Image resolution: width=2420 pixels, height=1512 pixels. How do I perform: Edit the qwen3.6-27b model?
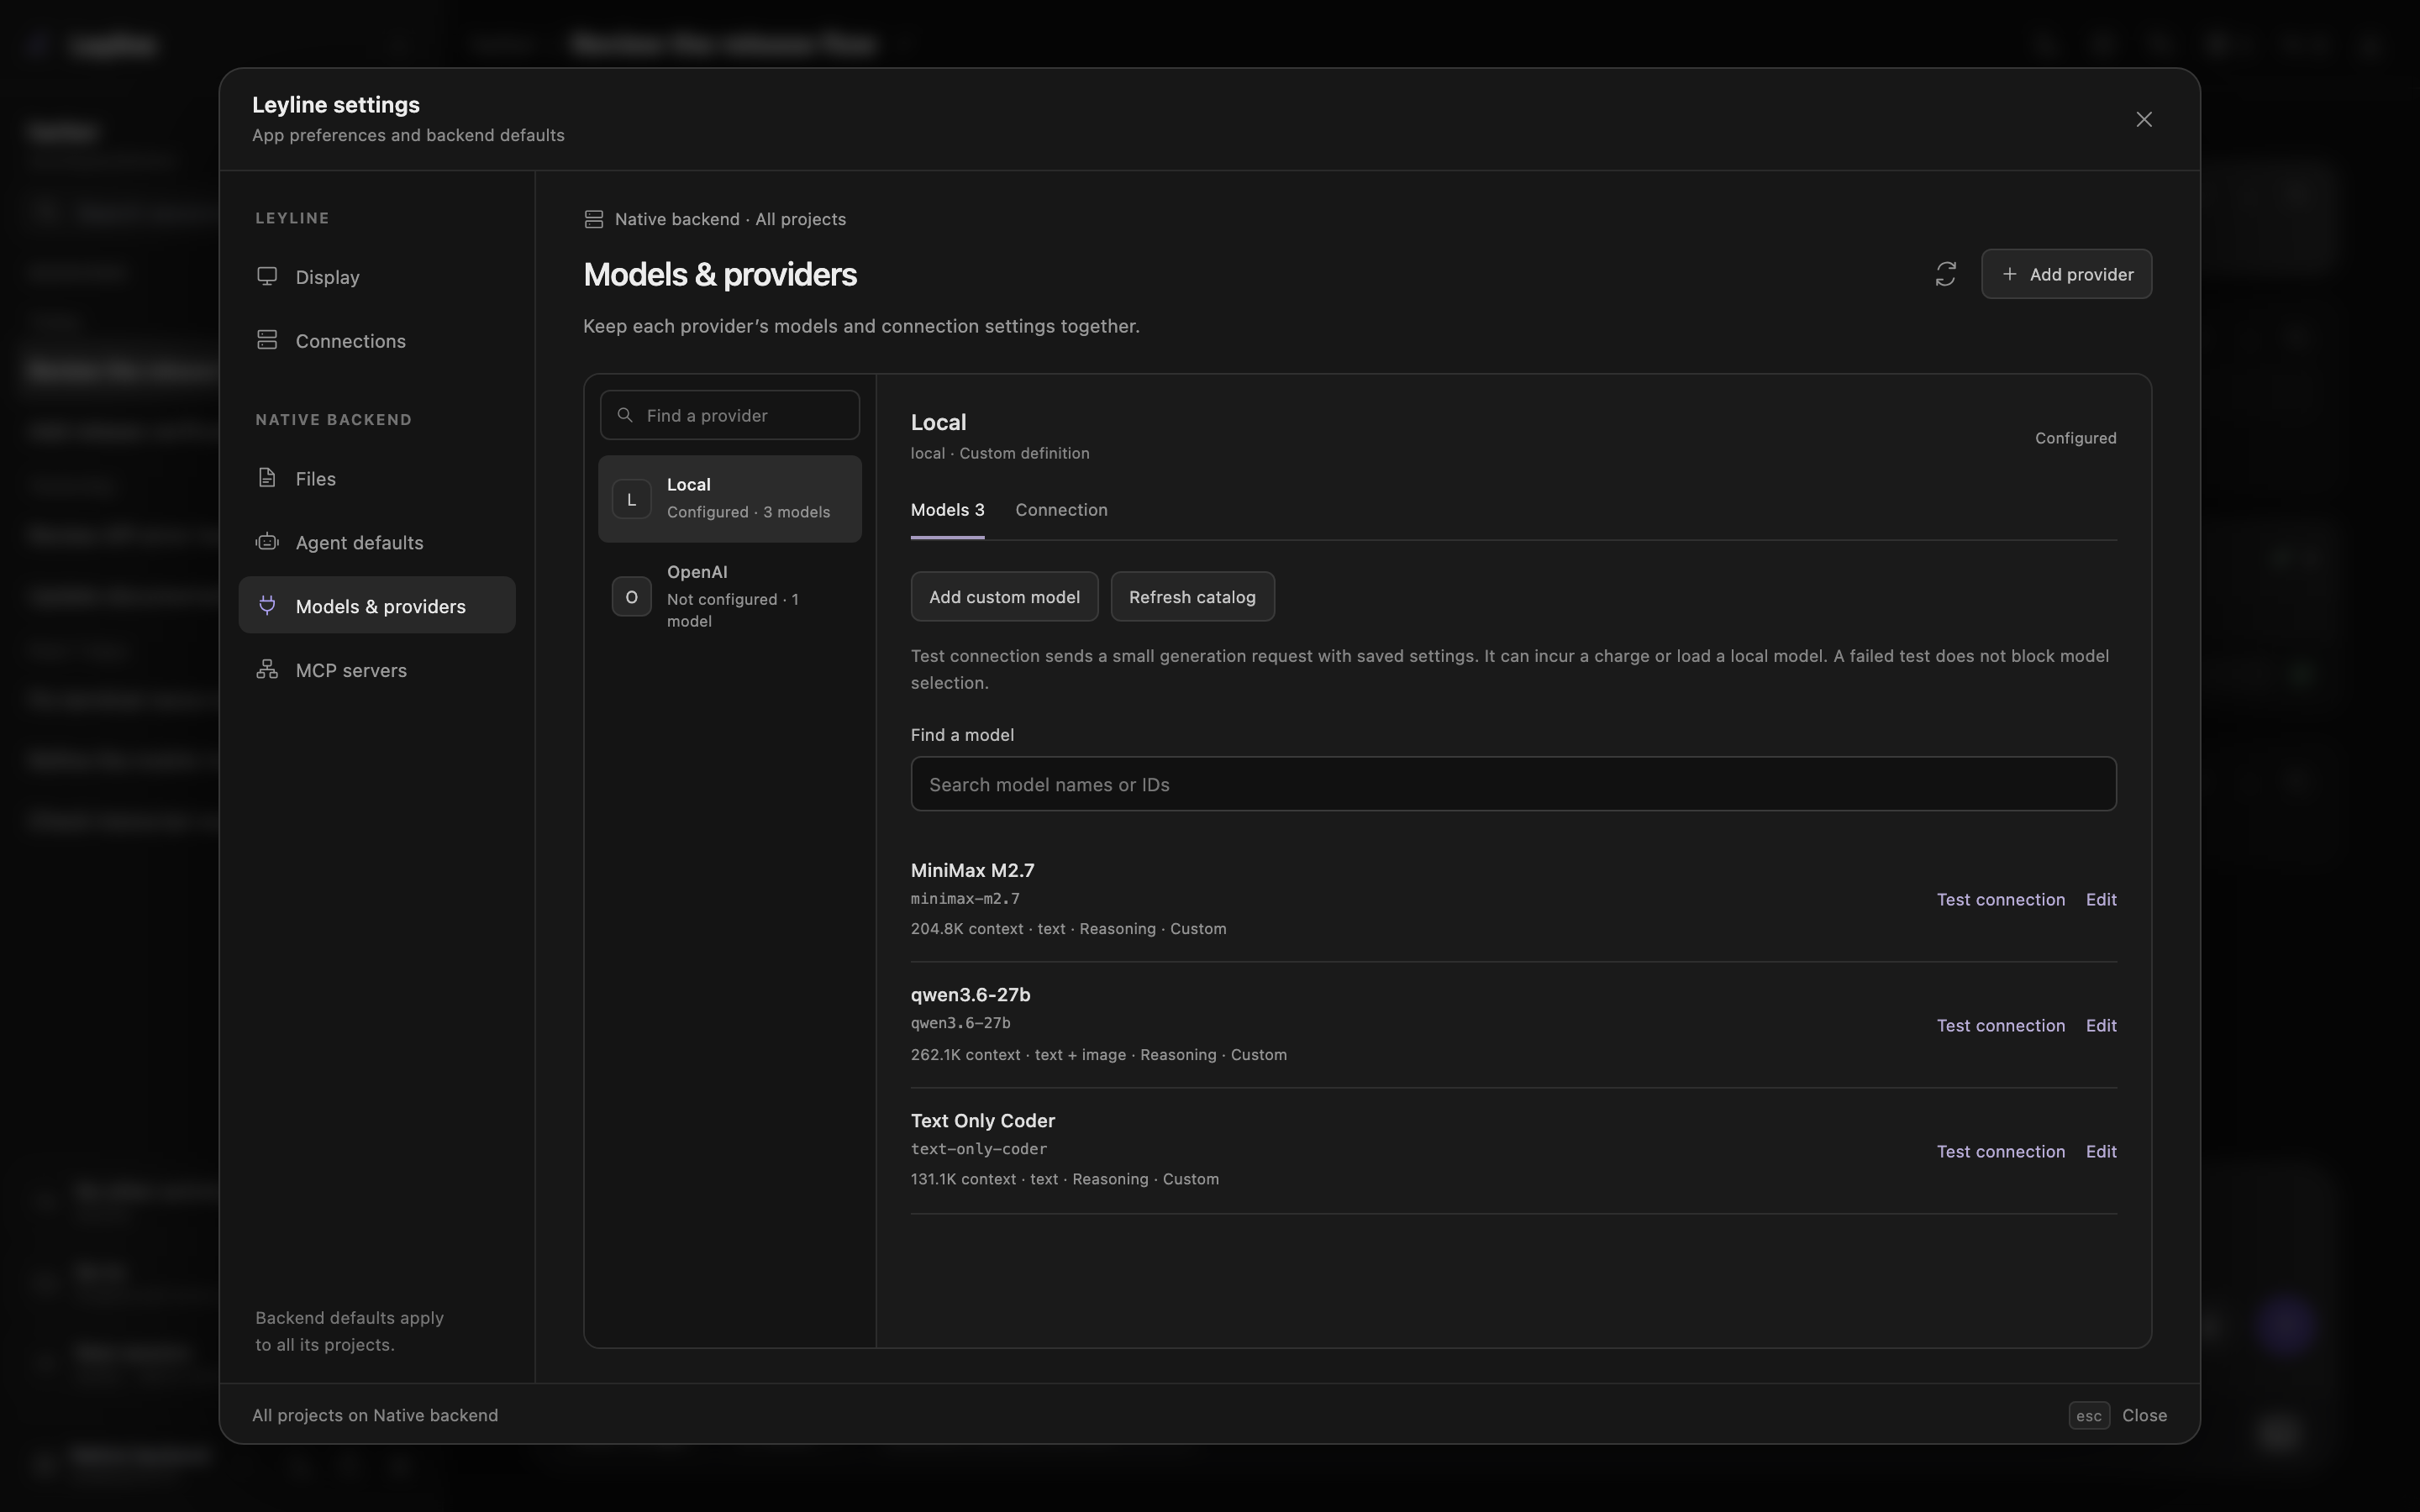tap(2101, 1025)
